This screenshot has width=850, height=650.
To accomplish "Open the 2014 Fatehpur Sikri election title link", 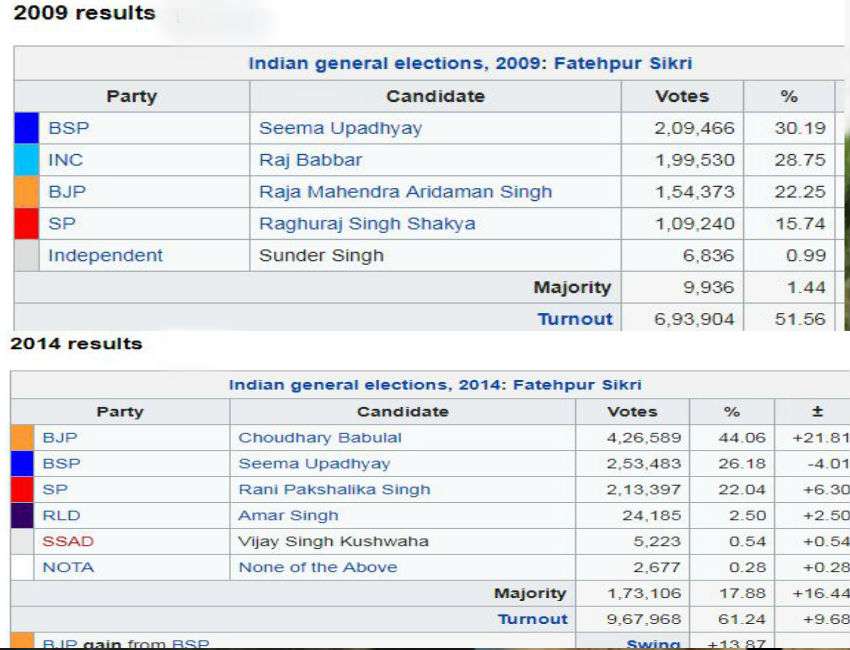I will pos(435,385).
